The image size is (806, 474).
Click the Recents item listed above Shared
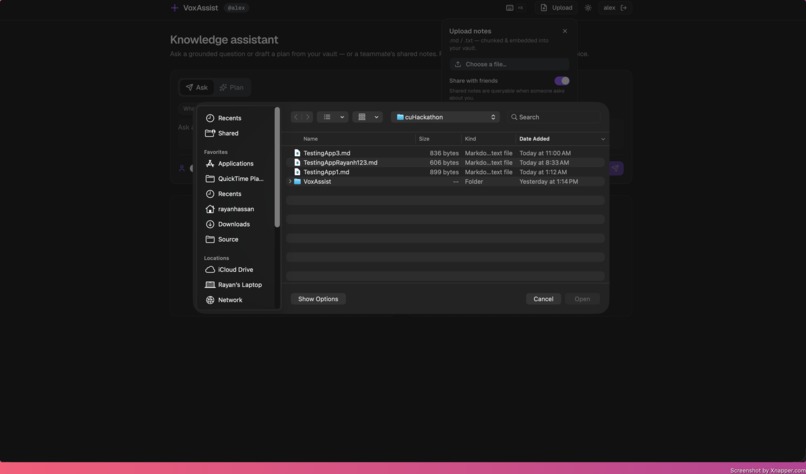click(x=223, y=118)
